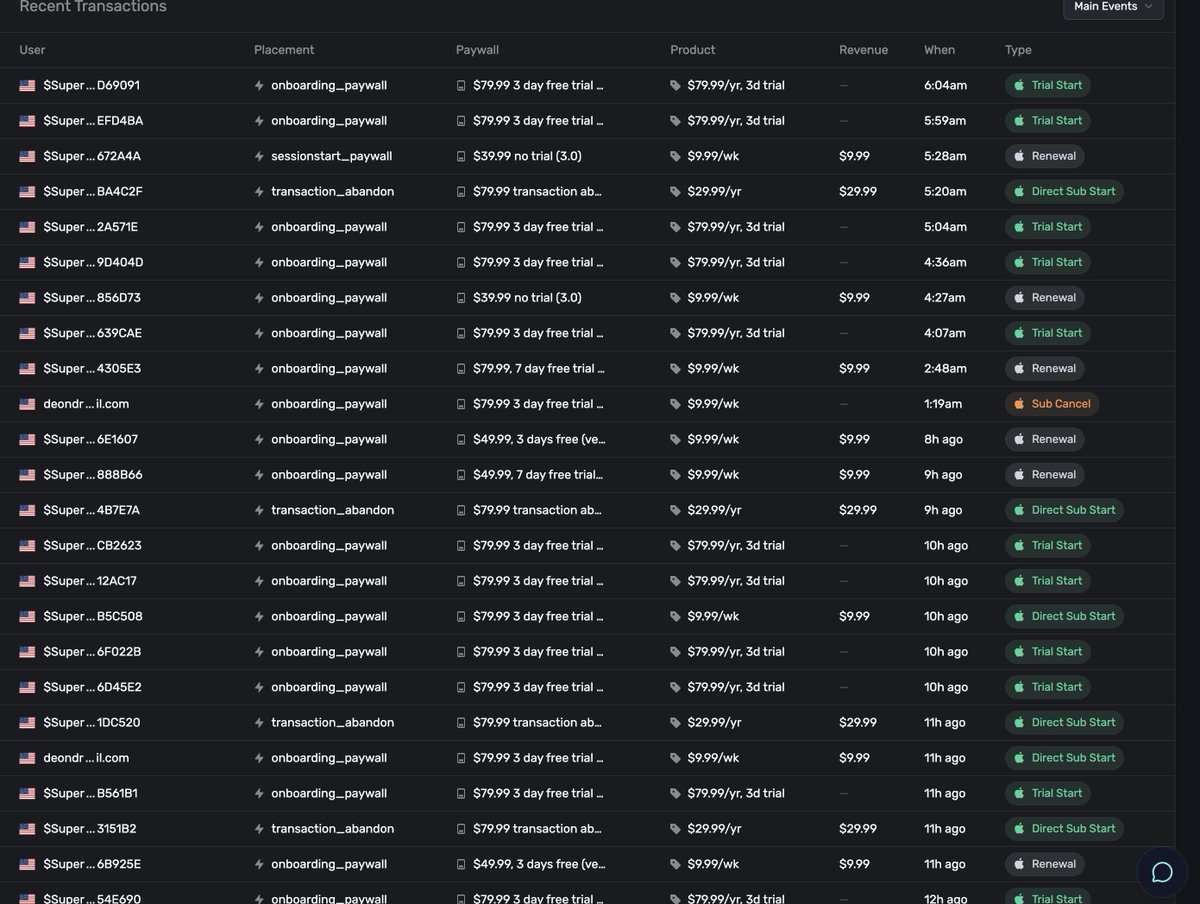Viewport: 1200px width, 904px height.
Task: Click the Renewal badge for user 888B66
Action: click(x=1045, y=475)
